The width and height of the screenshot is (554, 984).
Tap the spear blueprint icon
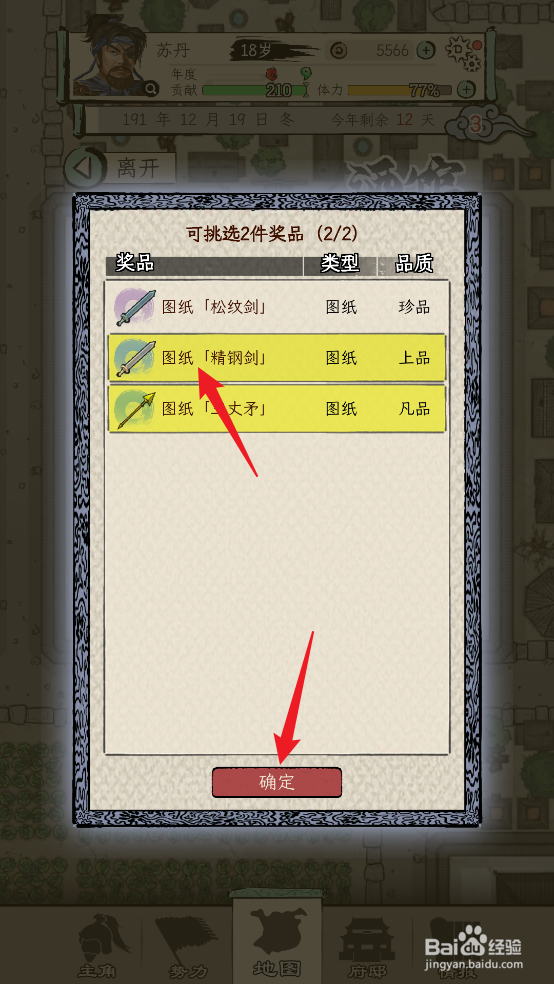pos(135,409)
